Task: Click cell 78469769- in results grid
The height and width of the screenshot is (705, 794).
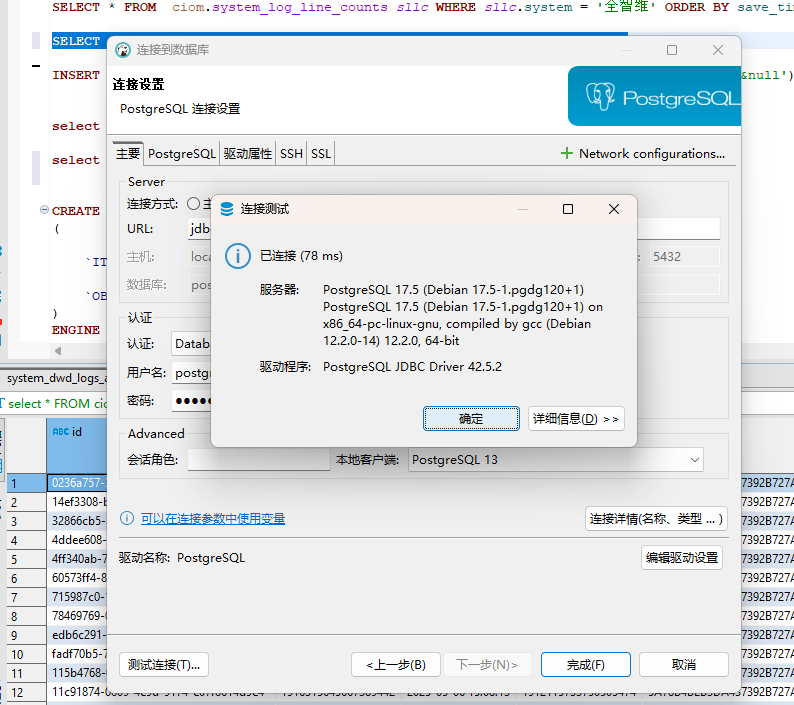Action: pos(77,616)
